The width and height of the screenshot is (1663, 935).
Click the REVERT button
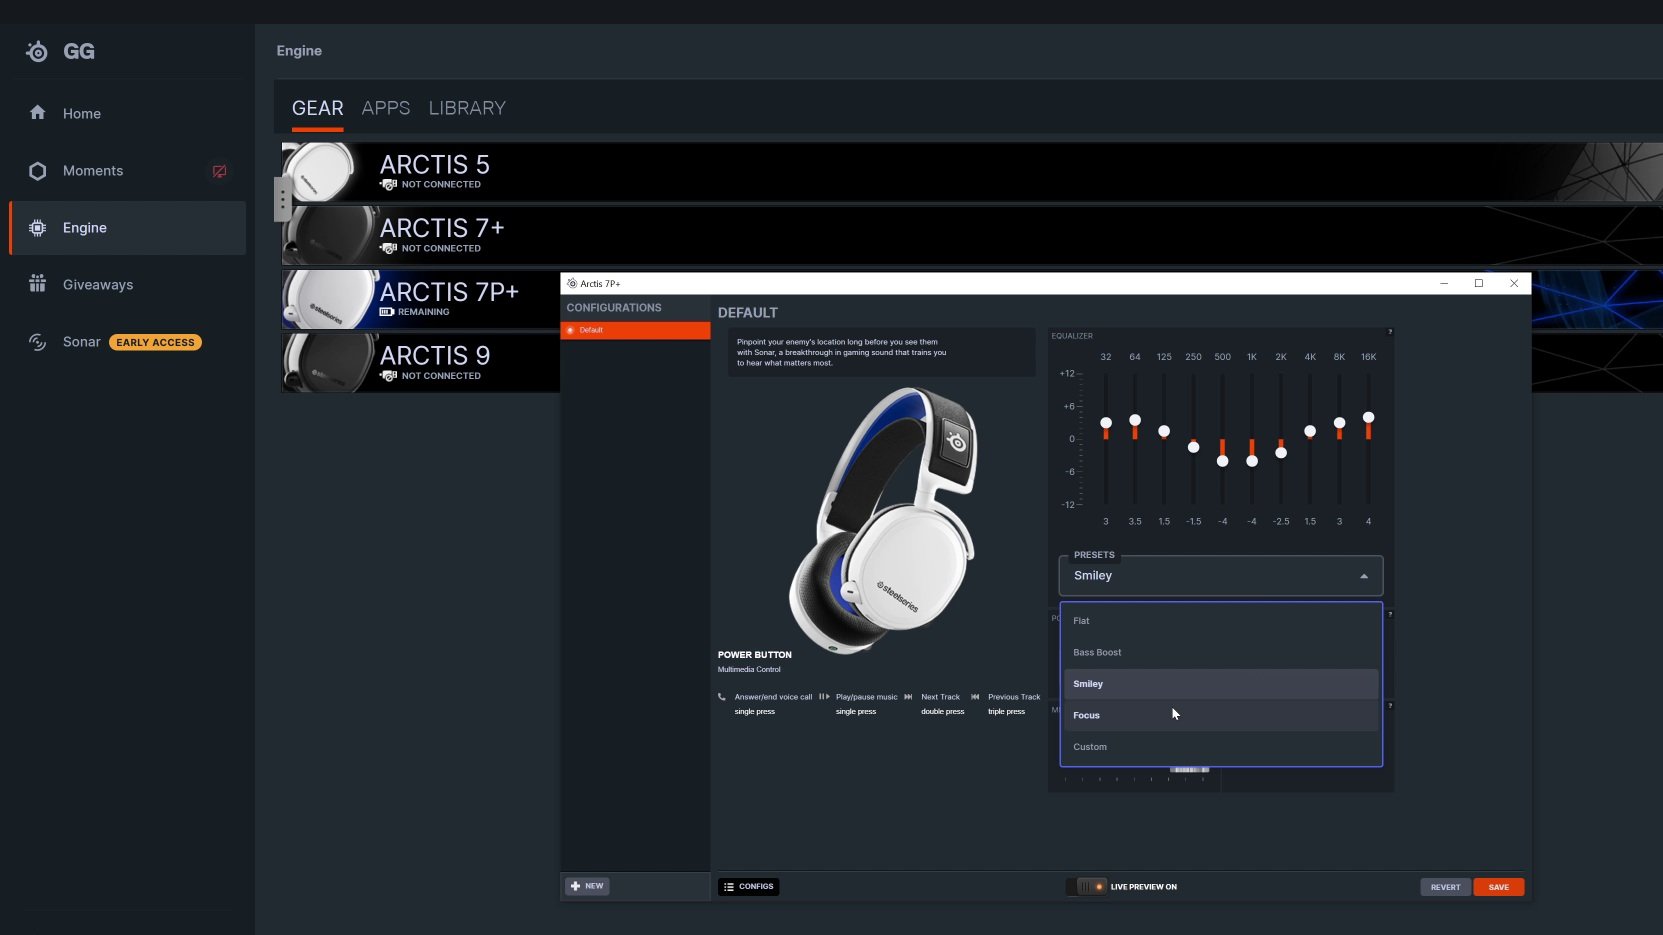[1445, 887]
